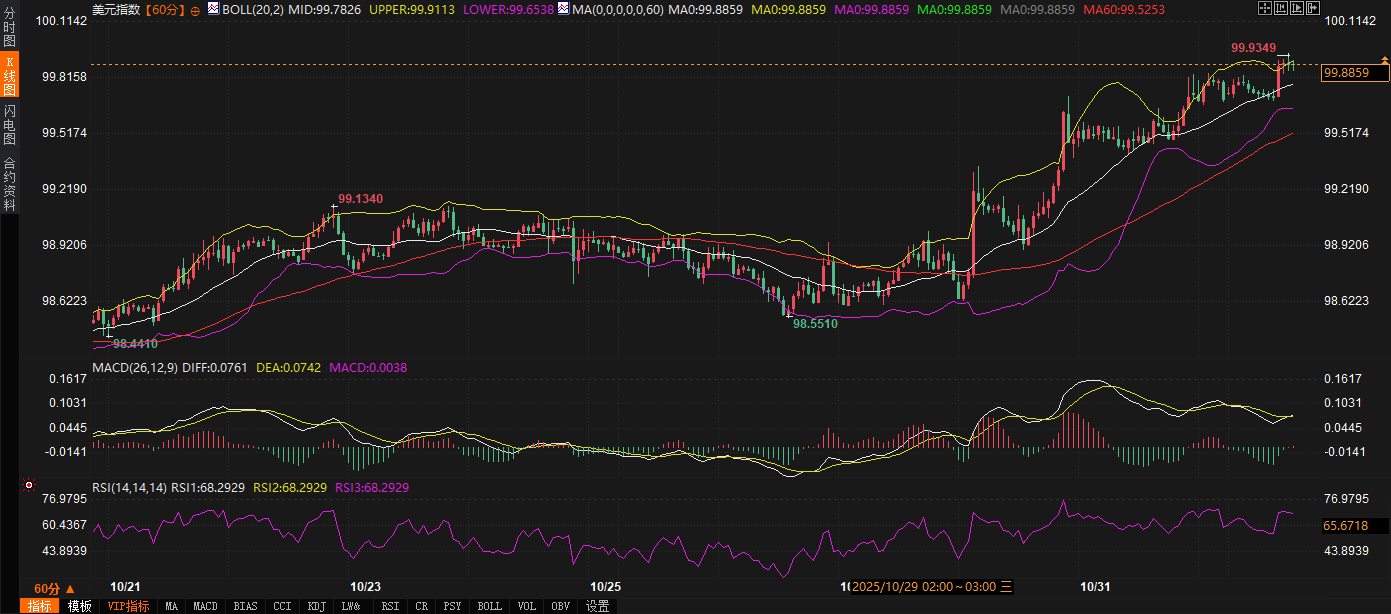This screenshot has width=1391, height=614.
Task: Click the KDJ indicator button
Action: coord(316,606)
